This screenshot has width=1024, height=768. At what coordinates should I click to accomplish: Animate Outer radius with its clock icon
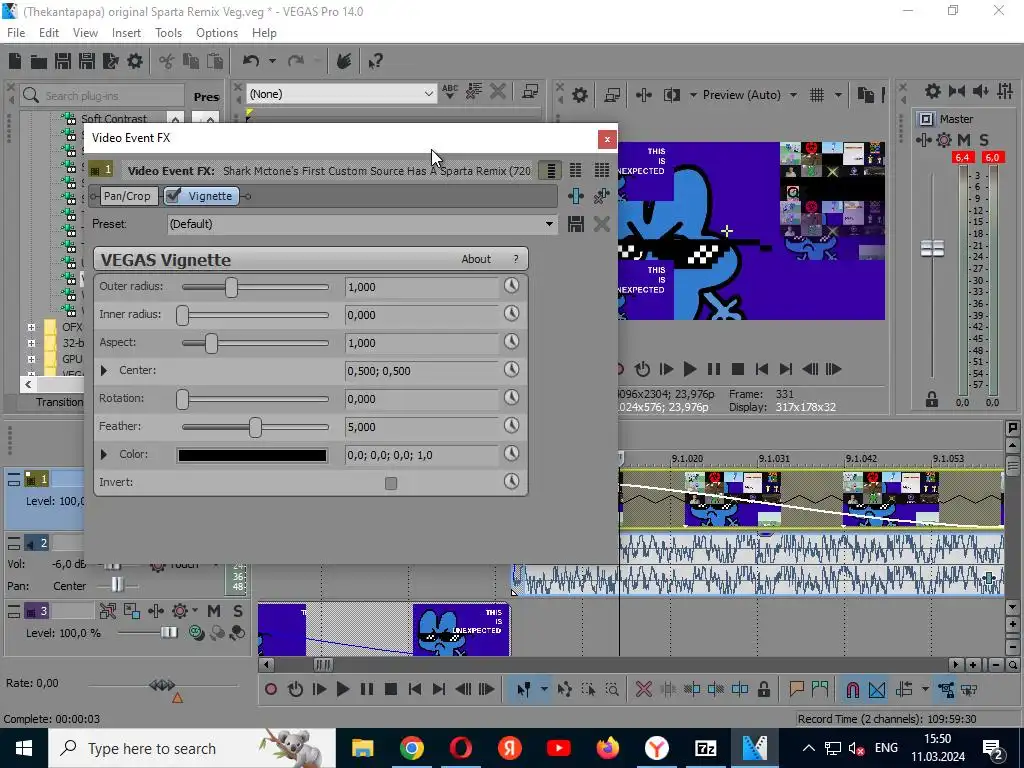[x=511, y=285]
